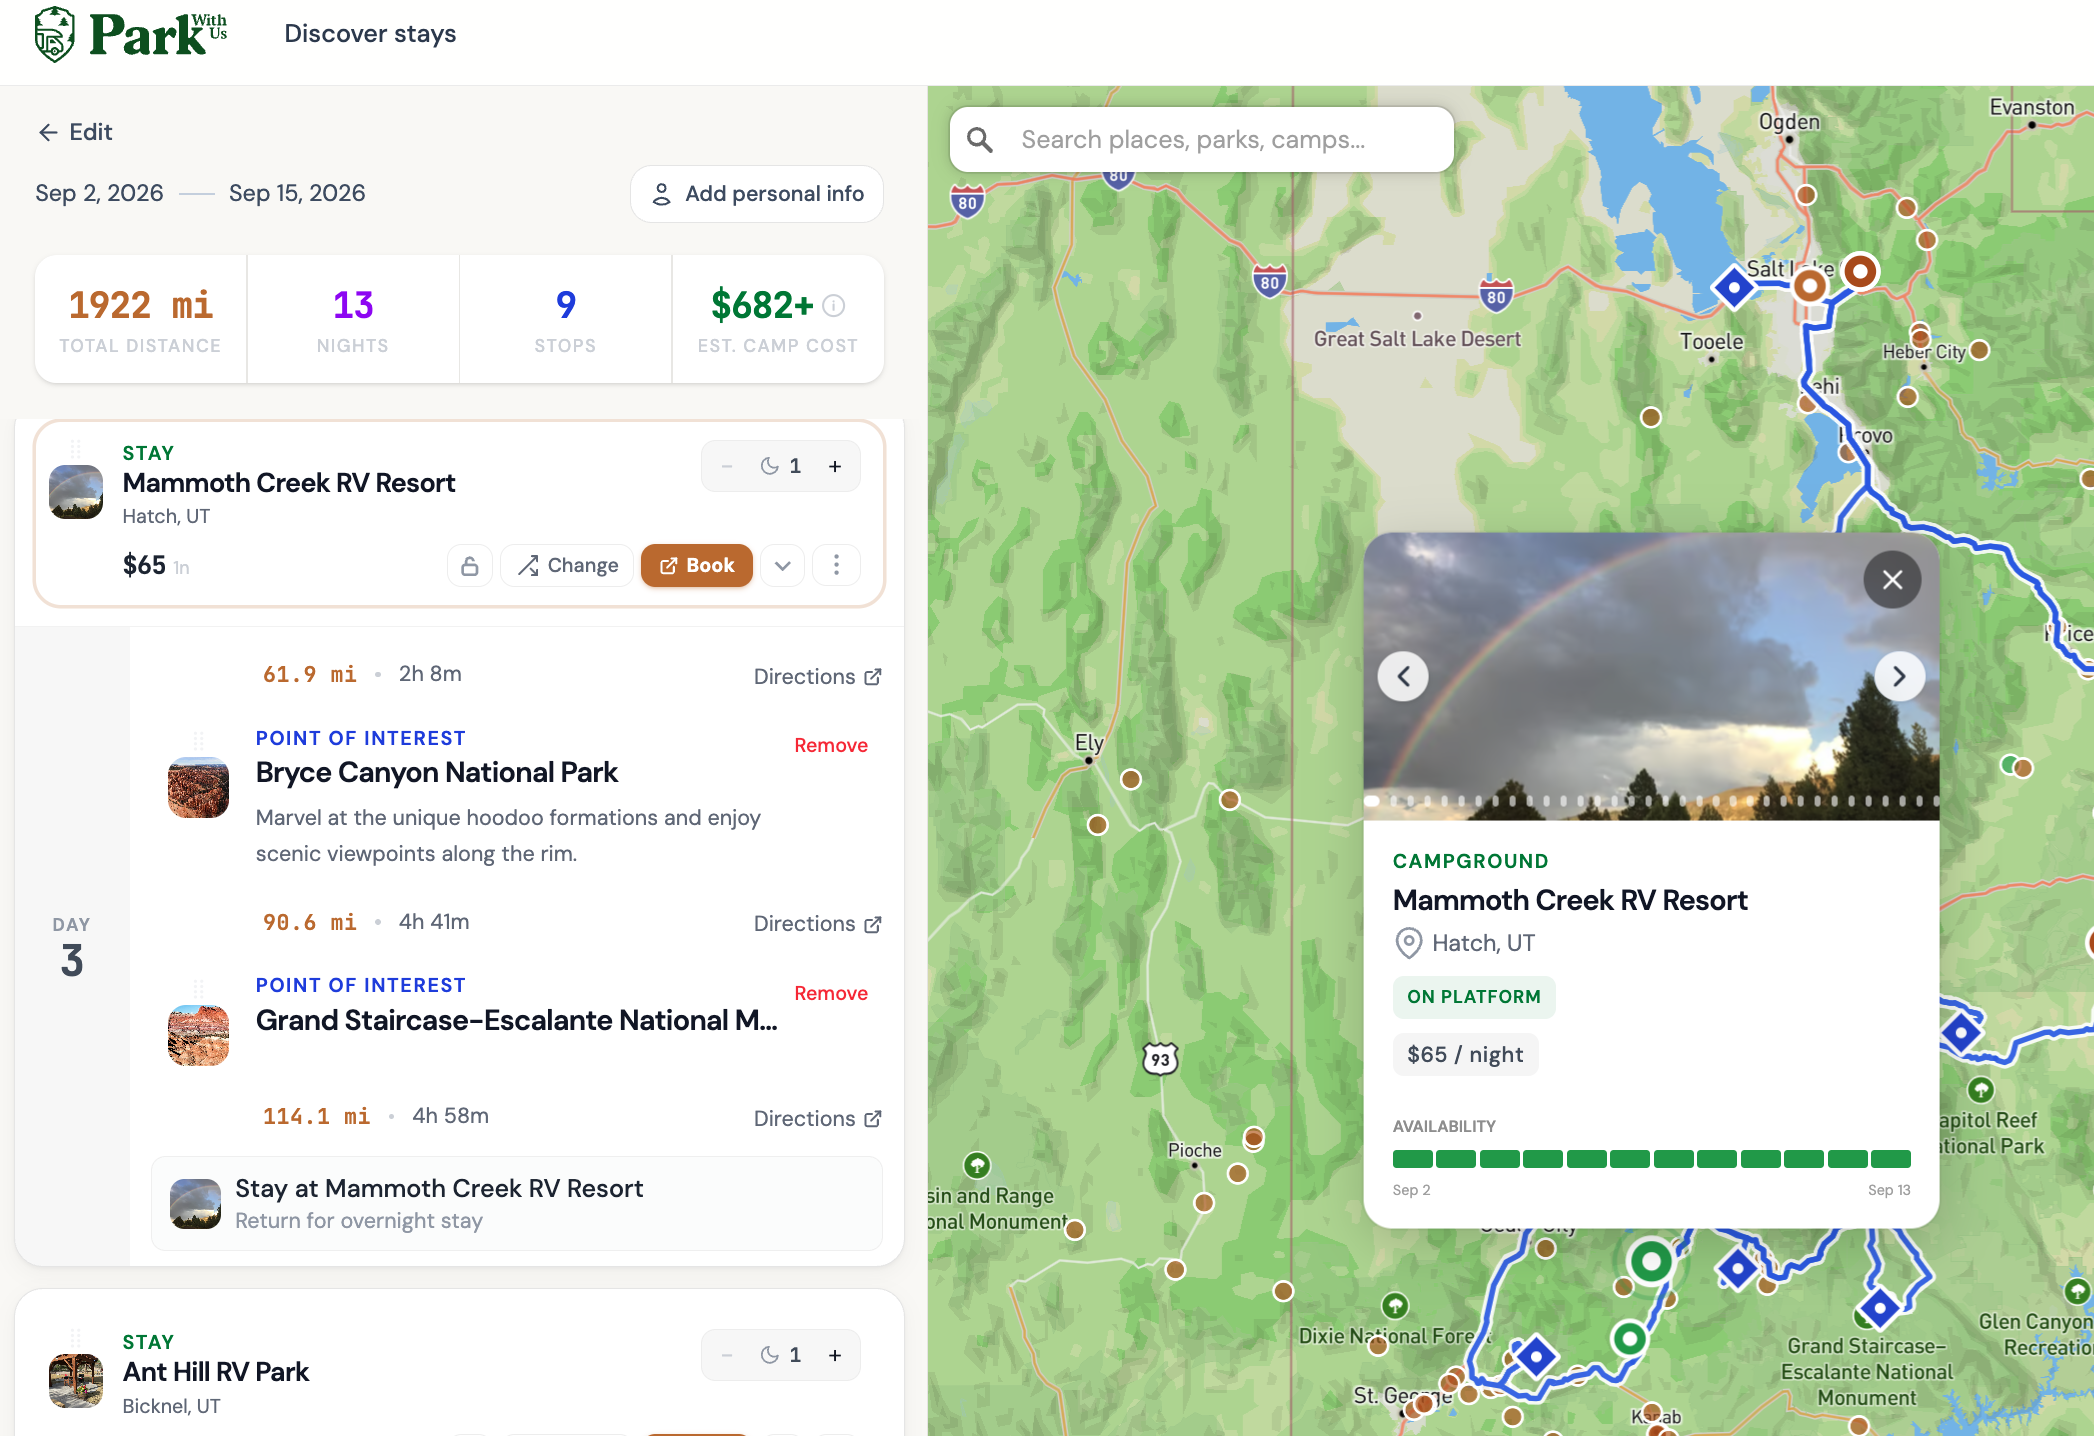
Task: Increase nights for Ant Hill RV Park
Action: [835, 1355]
